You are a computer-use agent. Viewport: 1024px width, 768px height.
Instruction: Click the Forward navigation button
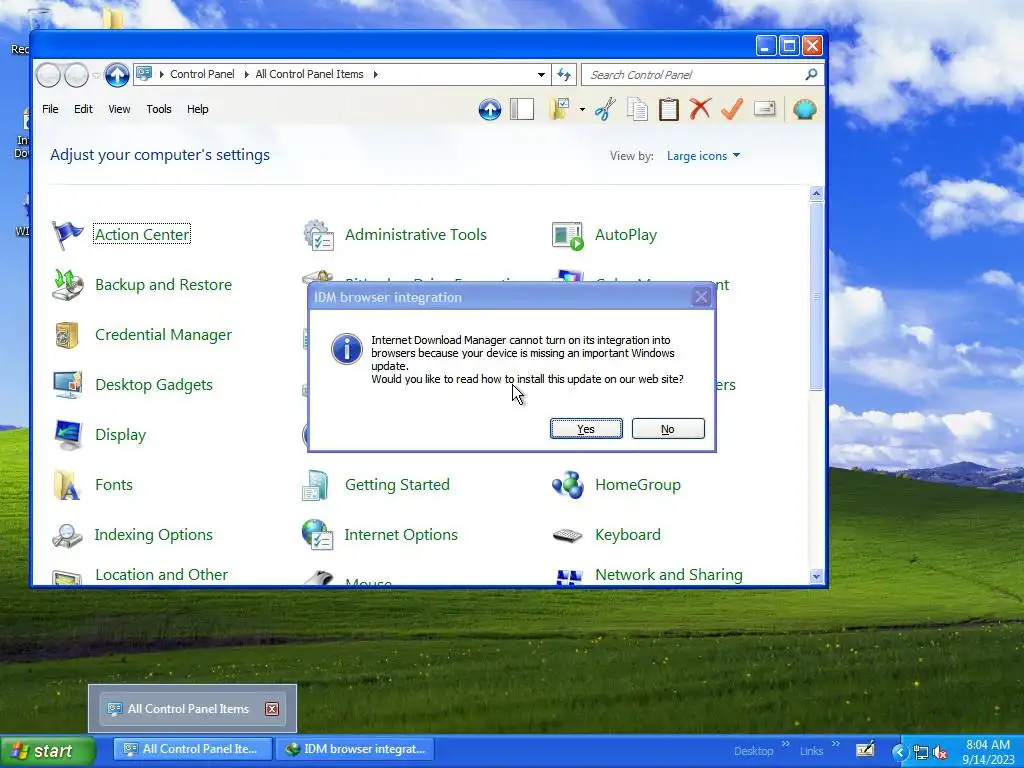(x=76, y=75)
